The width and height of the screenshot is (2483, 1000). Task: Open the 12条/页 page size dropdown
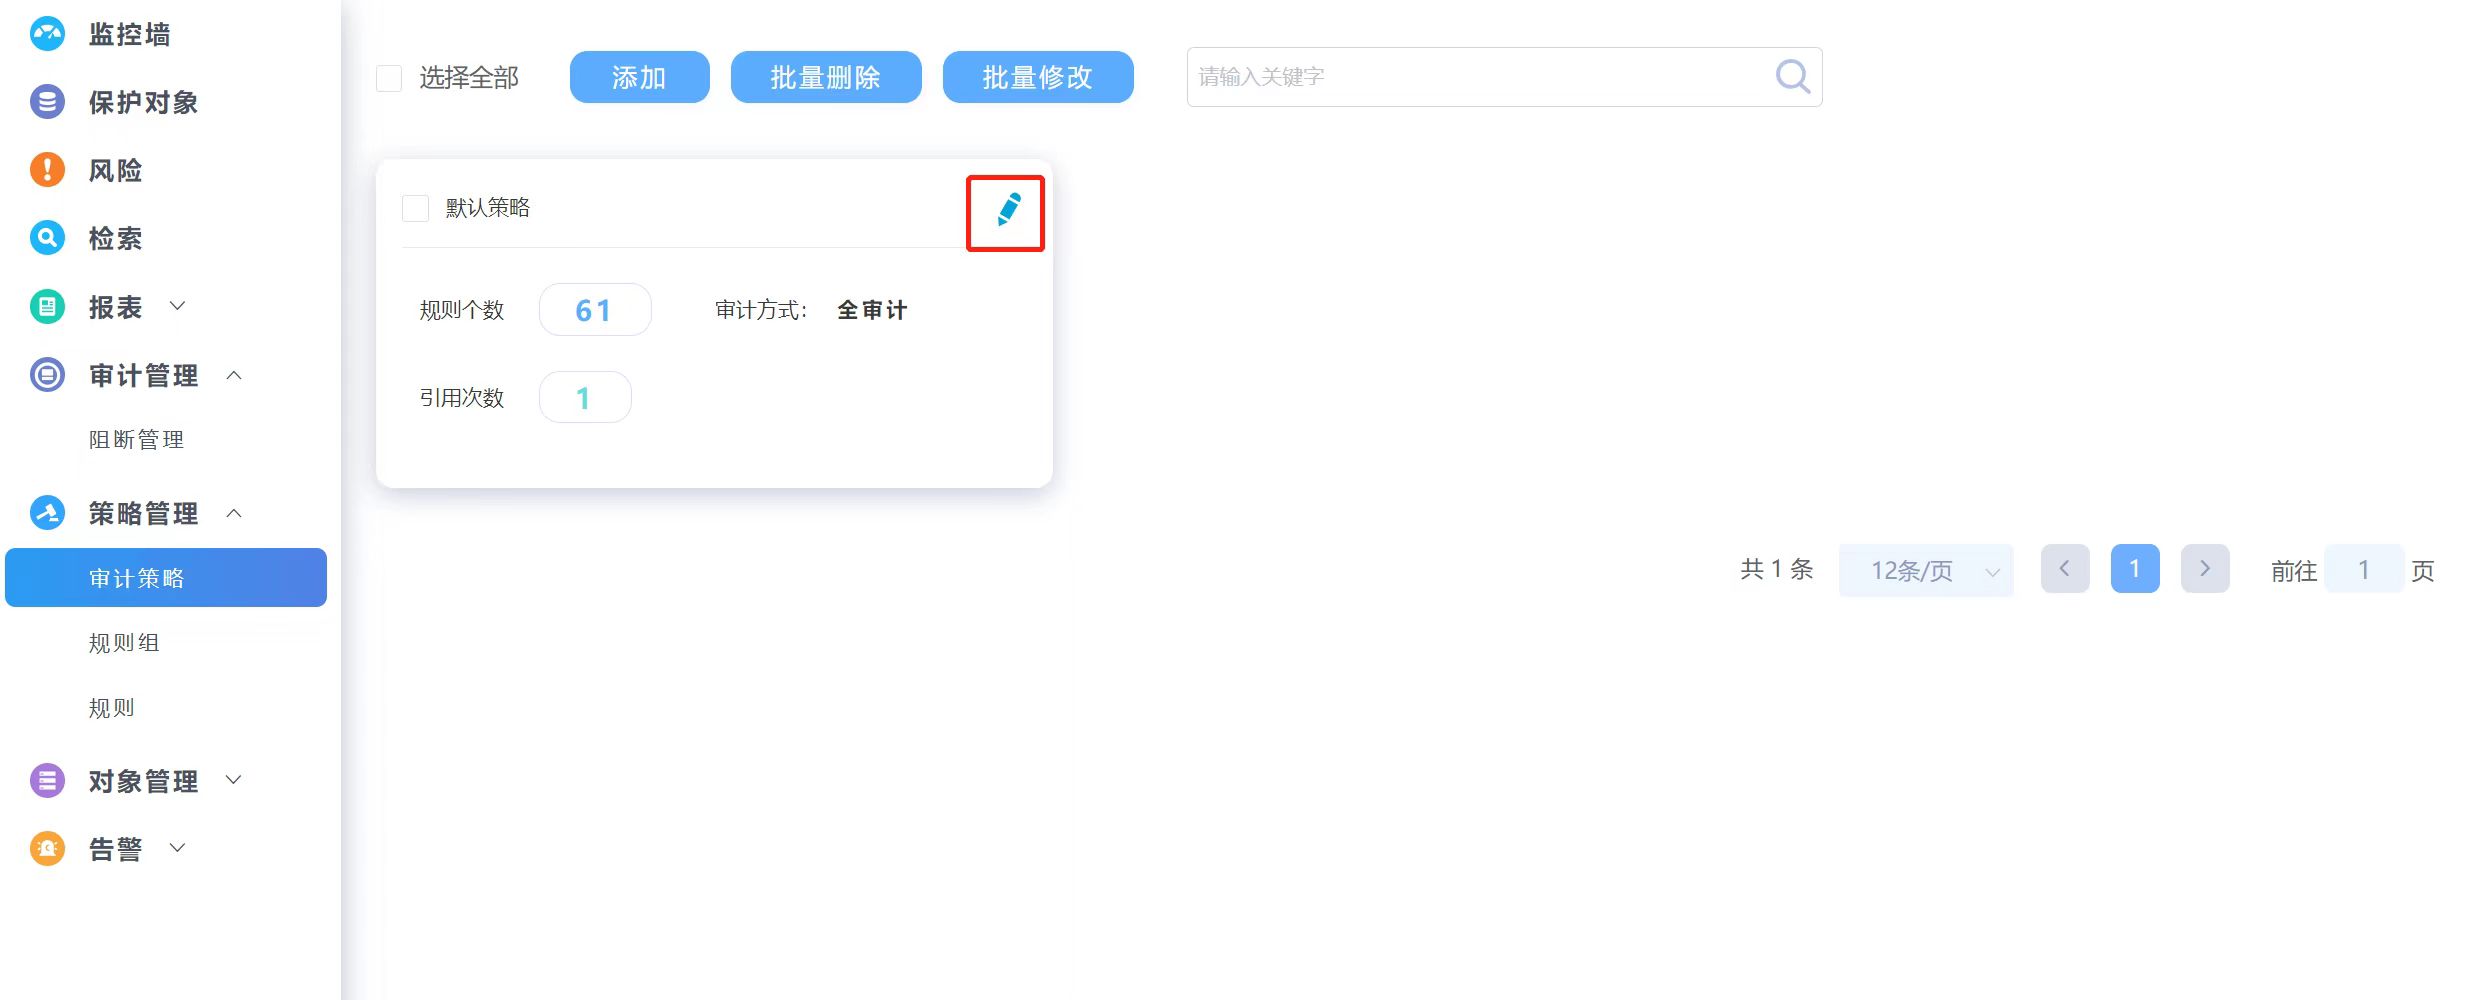click(x=1926, y=570)
